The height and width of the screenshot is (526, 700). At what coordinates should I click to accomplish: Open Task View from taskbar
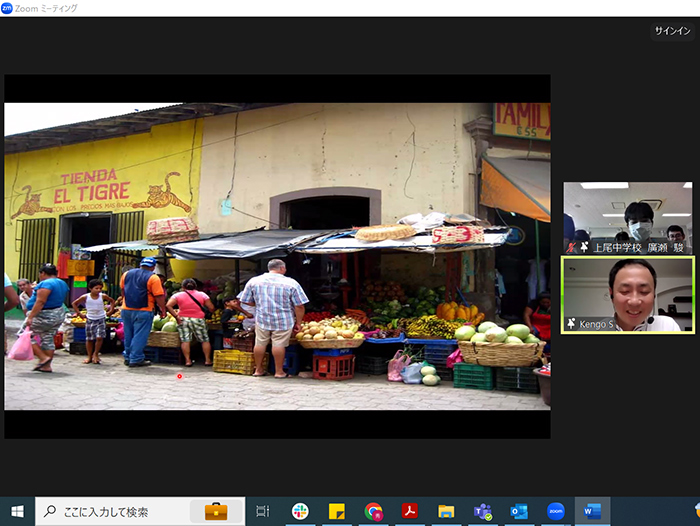point(262,511)
